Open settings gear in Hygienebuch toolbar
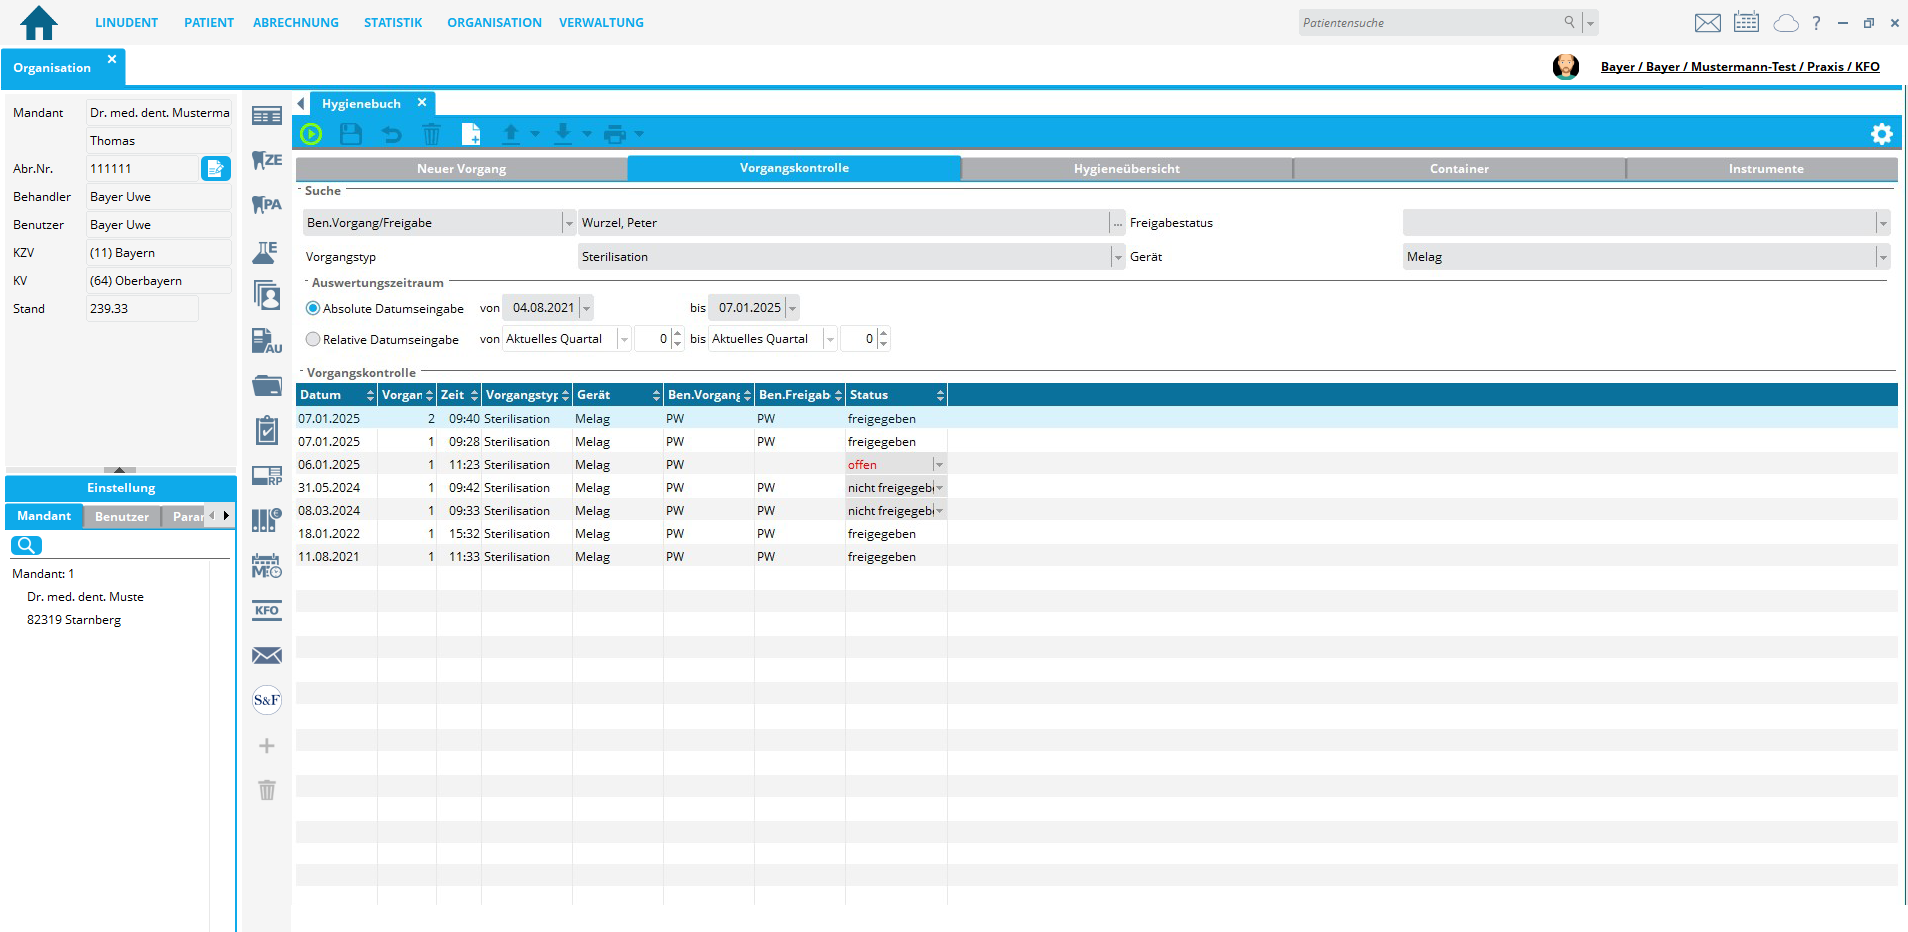This screenshot has height=932, width=1908. point(1881,134)
